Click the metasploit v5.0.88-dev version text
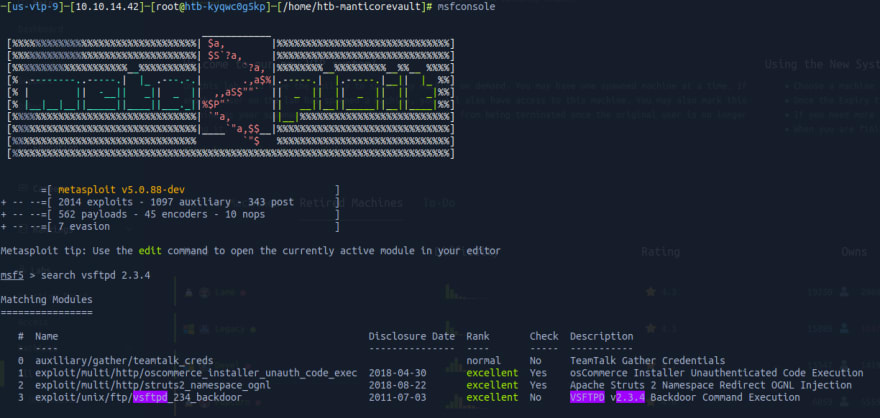The height and width of the screenshot is (418, 880). coord(121,190)
